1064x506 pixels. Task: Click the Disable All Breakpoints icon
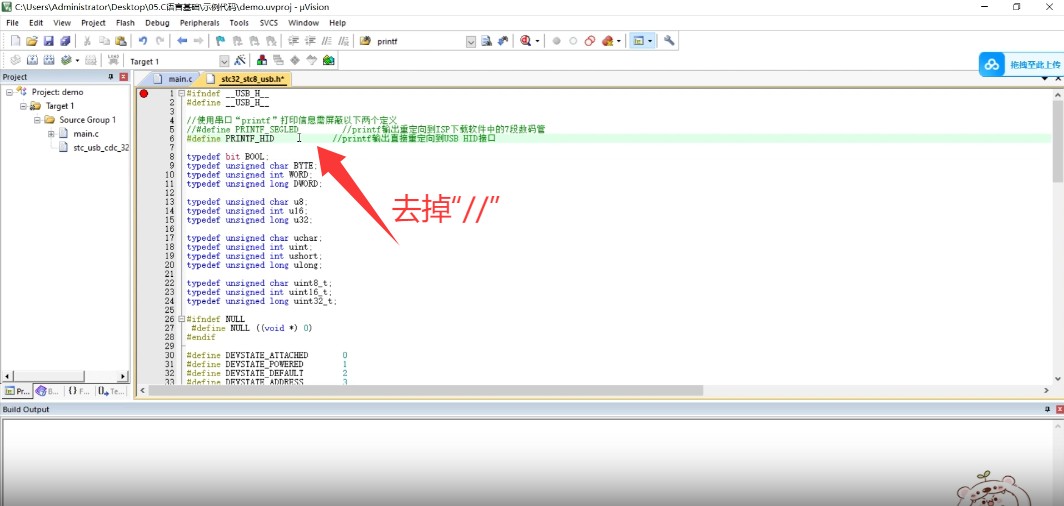pos(590,41)
